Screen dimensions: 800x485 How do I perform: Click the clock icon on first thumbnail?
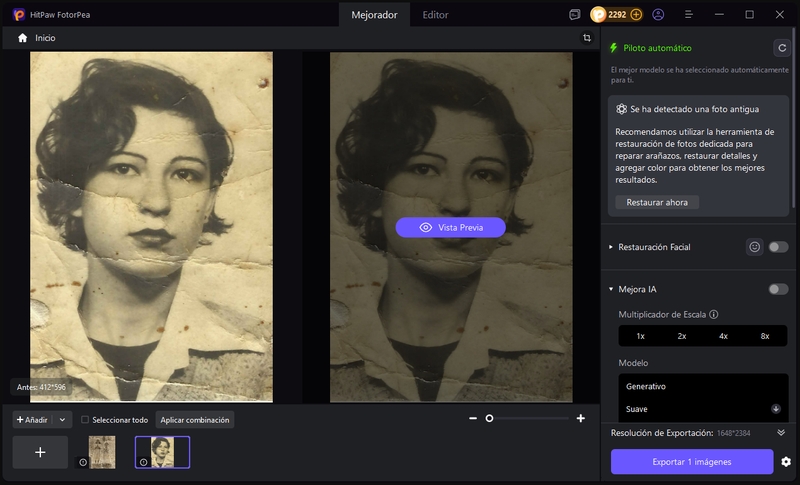click(83, 462)
